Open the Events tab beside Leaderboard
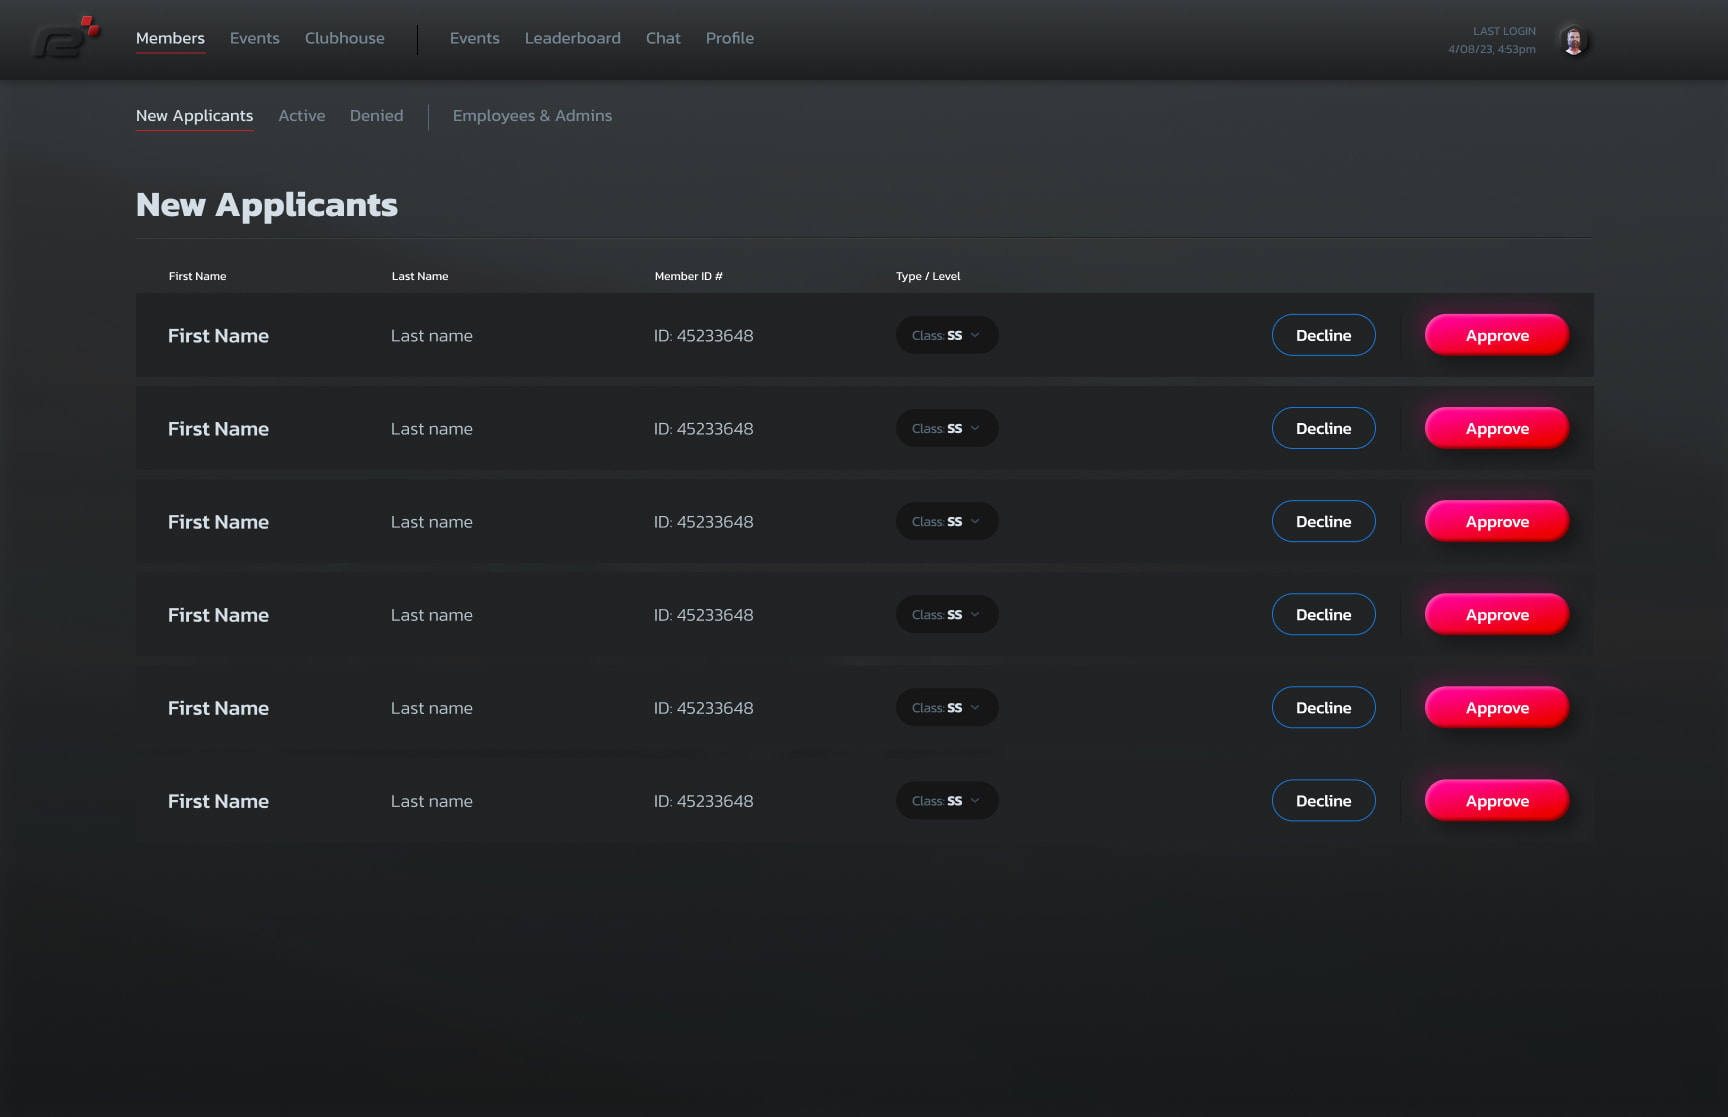The height and width of the screenshot is (1117, 1728). pos(475,38)
